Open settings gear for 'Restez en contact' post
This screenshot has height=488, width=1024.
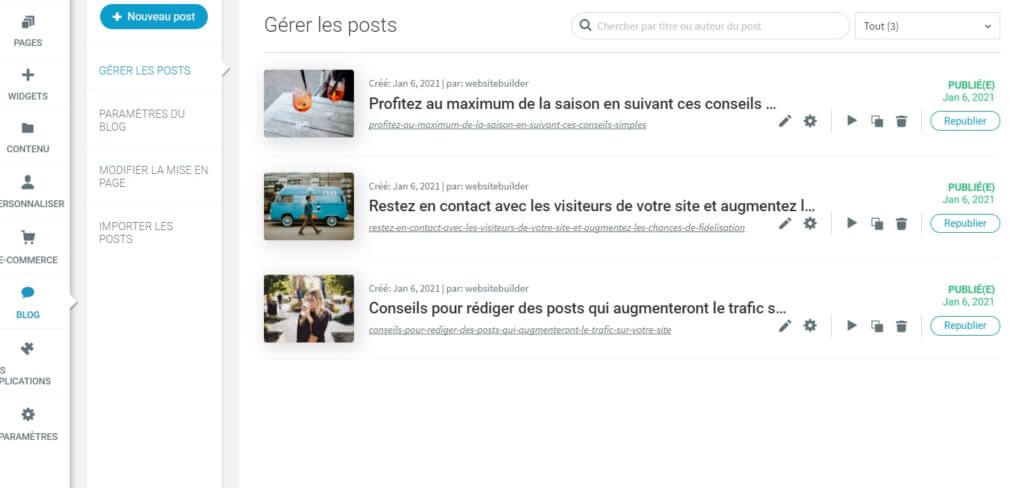[x=810, y=223]
